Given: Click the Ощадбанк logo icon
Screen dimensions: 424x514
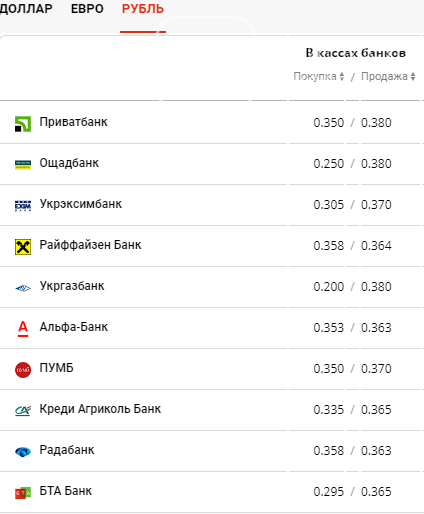Looking at the screenshot, I should click(x=23, y=165).
